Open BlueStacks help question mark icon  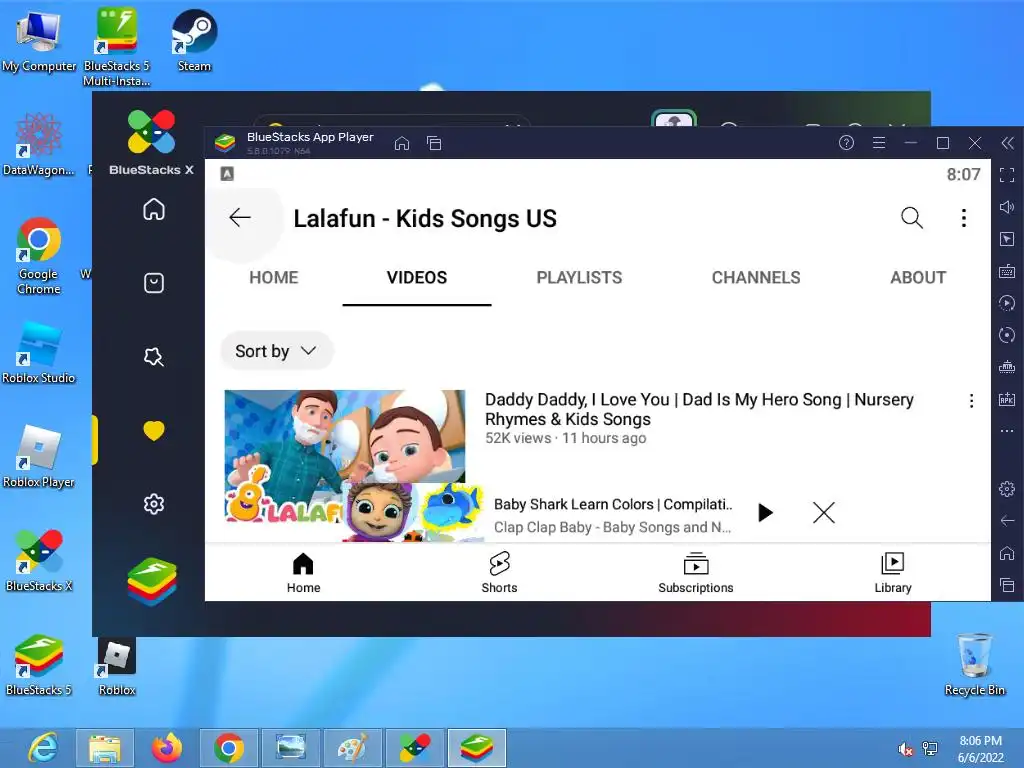(x=846, y=142)
